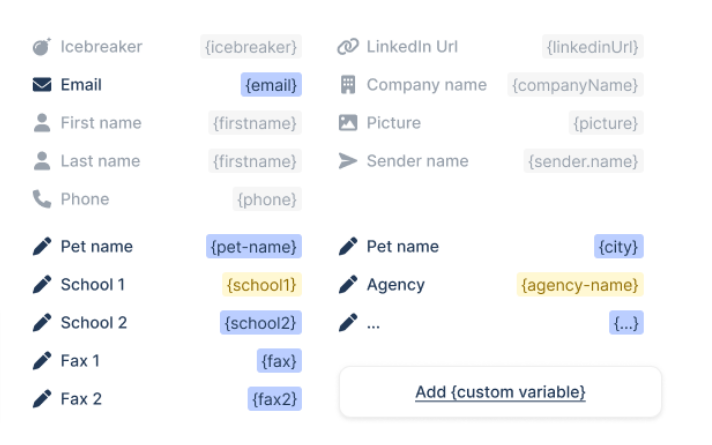Click the Company name building icon
The height and width of the screenshot is (445, 712).
[348, 85]
